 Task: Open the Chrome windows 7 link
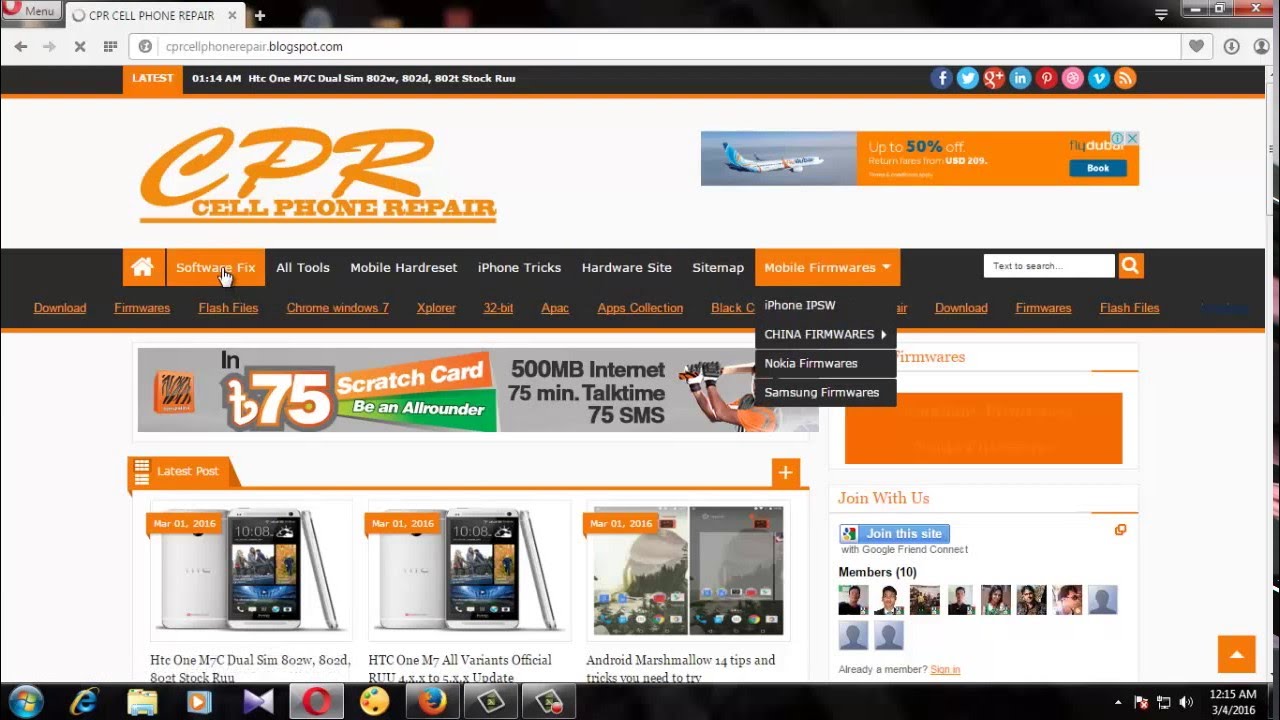pos(338,308)
